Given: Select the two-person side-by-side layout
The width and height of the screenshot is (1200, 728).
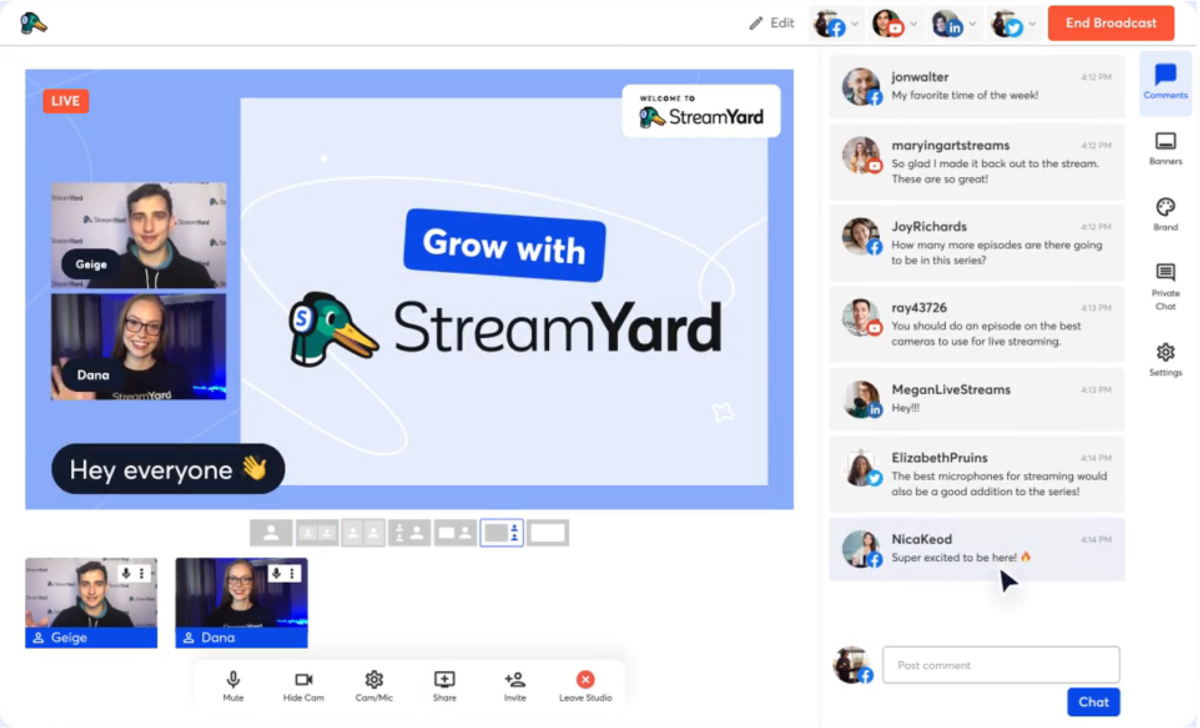Looking at the screenshot, I should (x=364, y=533).
